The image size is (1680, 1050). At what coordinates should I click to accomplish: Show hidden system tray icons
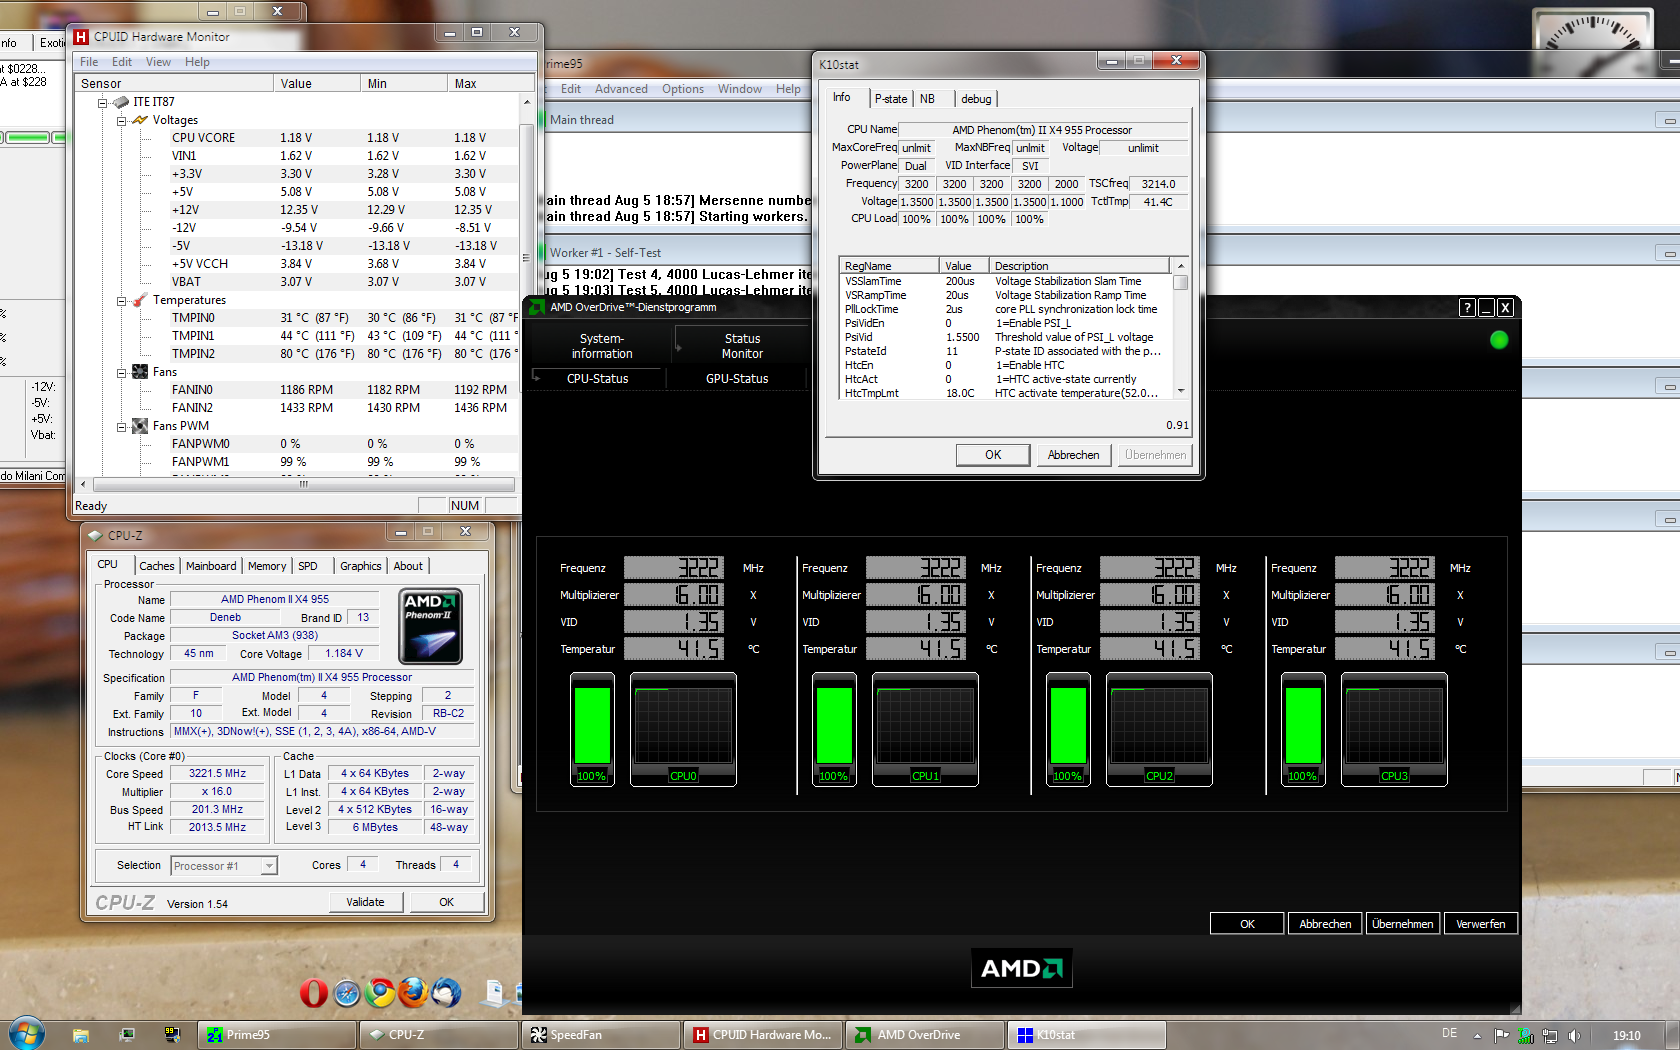(x=1477, y=1036)
